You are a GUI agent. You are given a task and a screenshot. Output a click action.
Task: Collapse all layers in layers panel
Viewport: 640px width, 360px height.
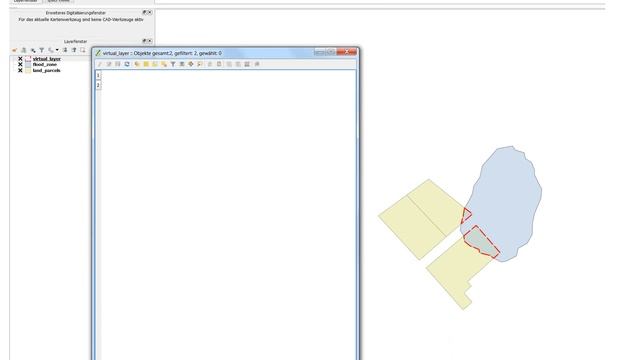click(x=74, y=50)
